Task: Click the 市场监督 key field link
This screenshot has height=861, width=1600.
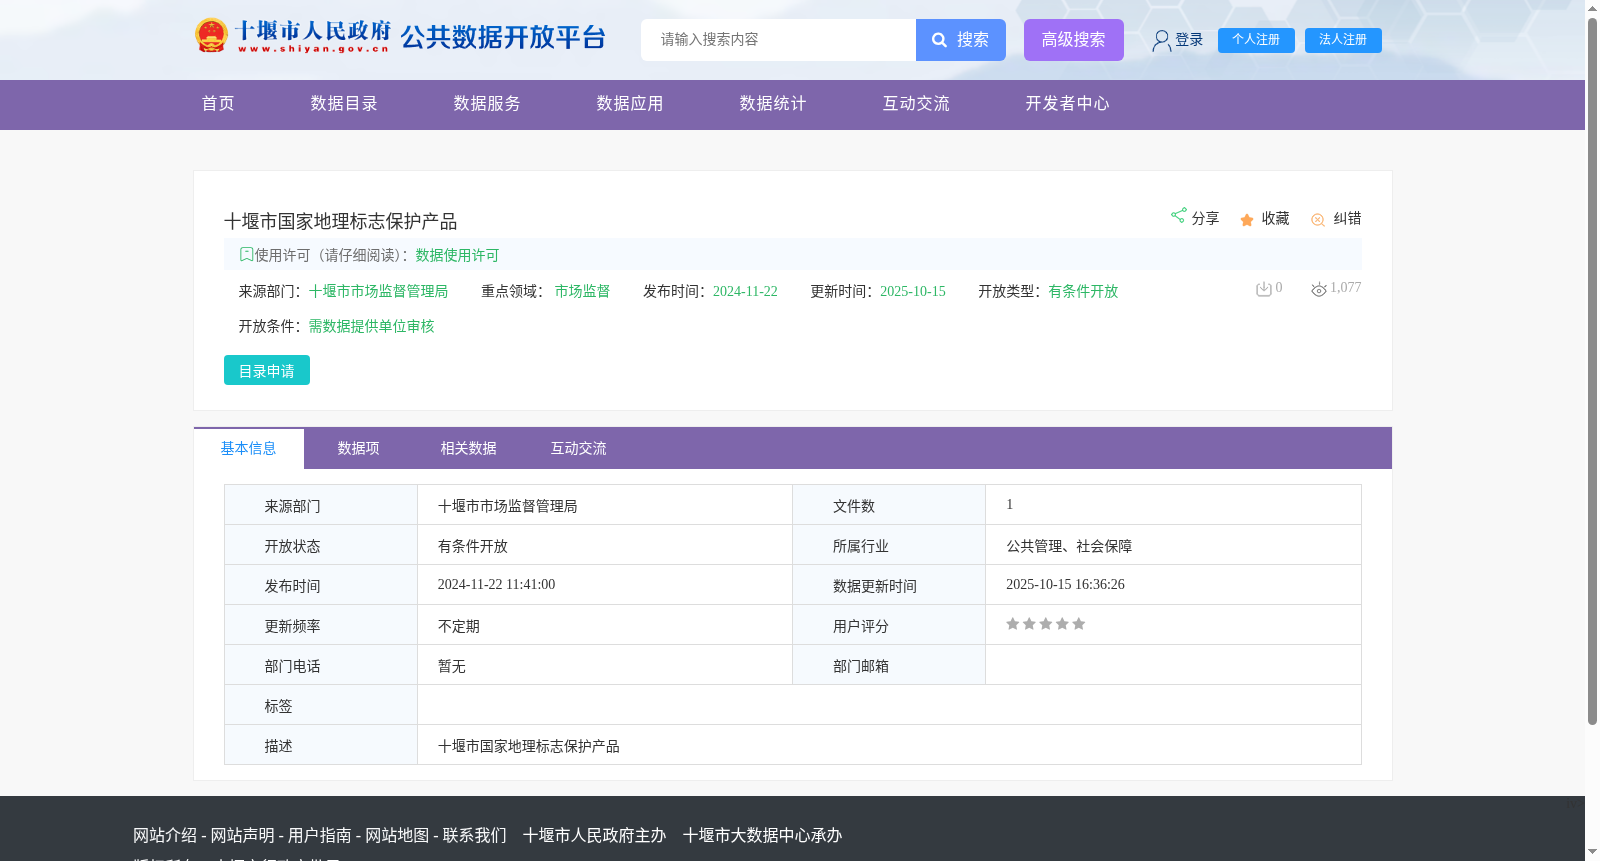Action: coord(582,291)
